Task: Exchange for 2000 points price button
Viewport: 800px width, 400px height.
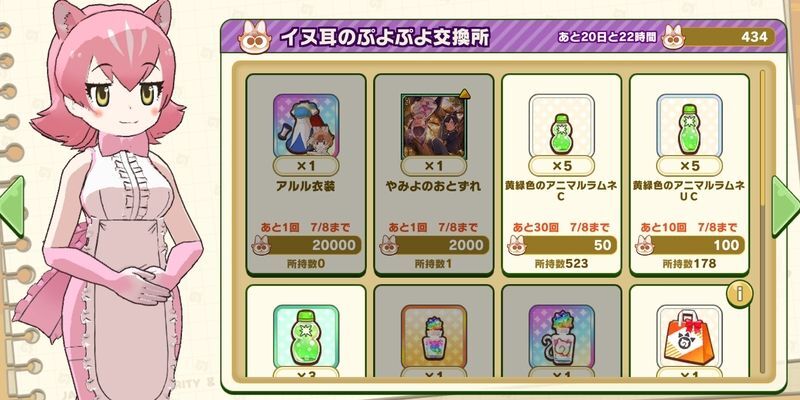Action: [434, 245]
